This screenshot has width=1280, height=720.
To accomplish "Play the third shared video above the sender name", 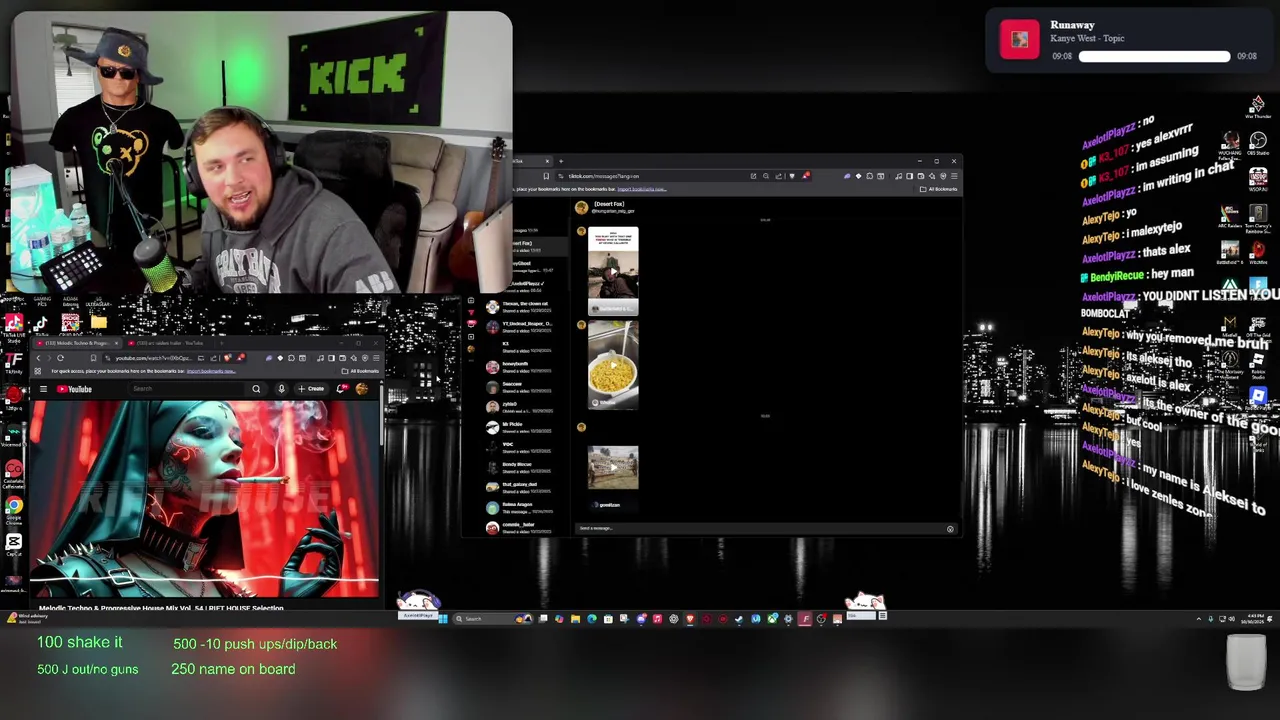I will 613,467.
